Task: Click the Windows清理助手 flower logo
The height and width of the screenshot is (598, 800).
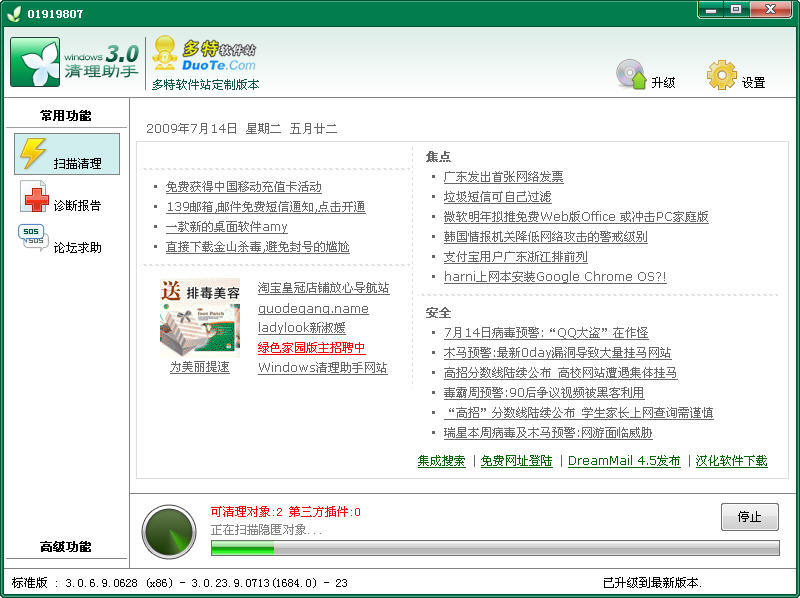Action: tap(35, 62)
